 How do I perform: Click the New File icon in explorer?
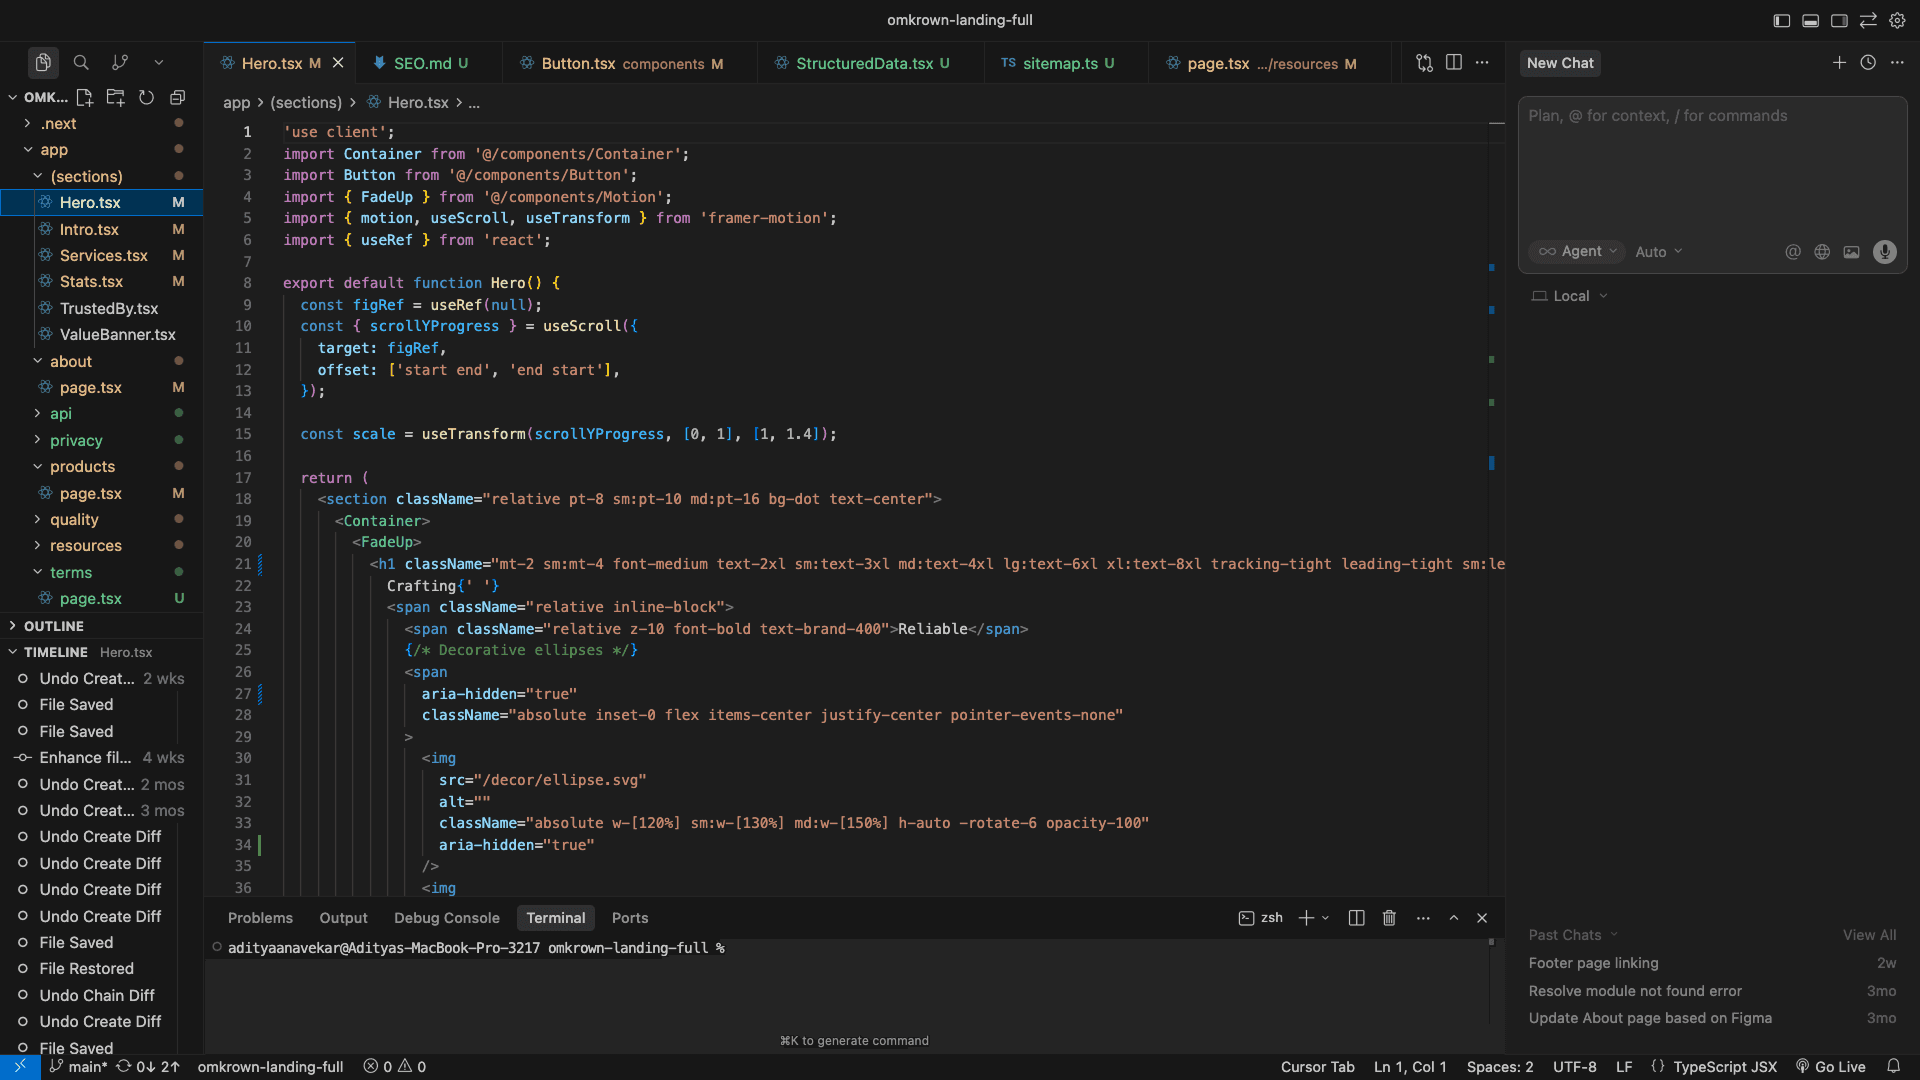tap(85, 97)
